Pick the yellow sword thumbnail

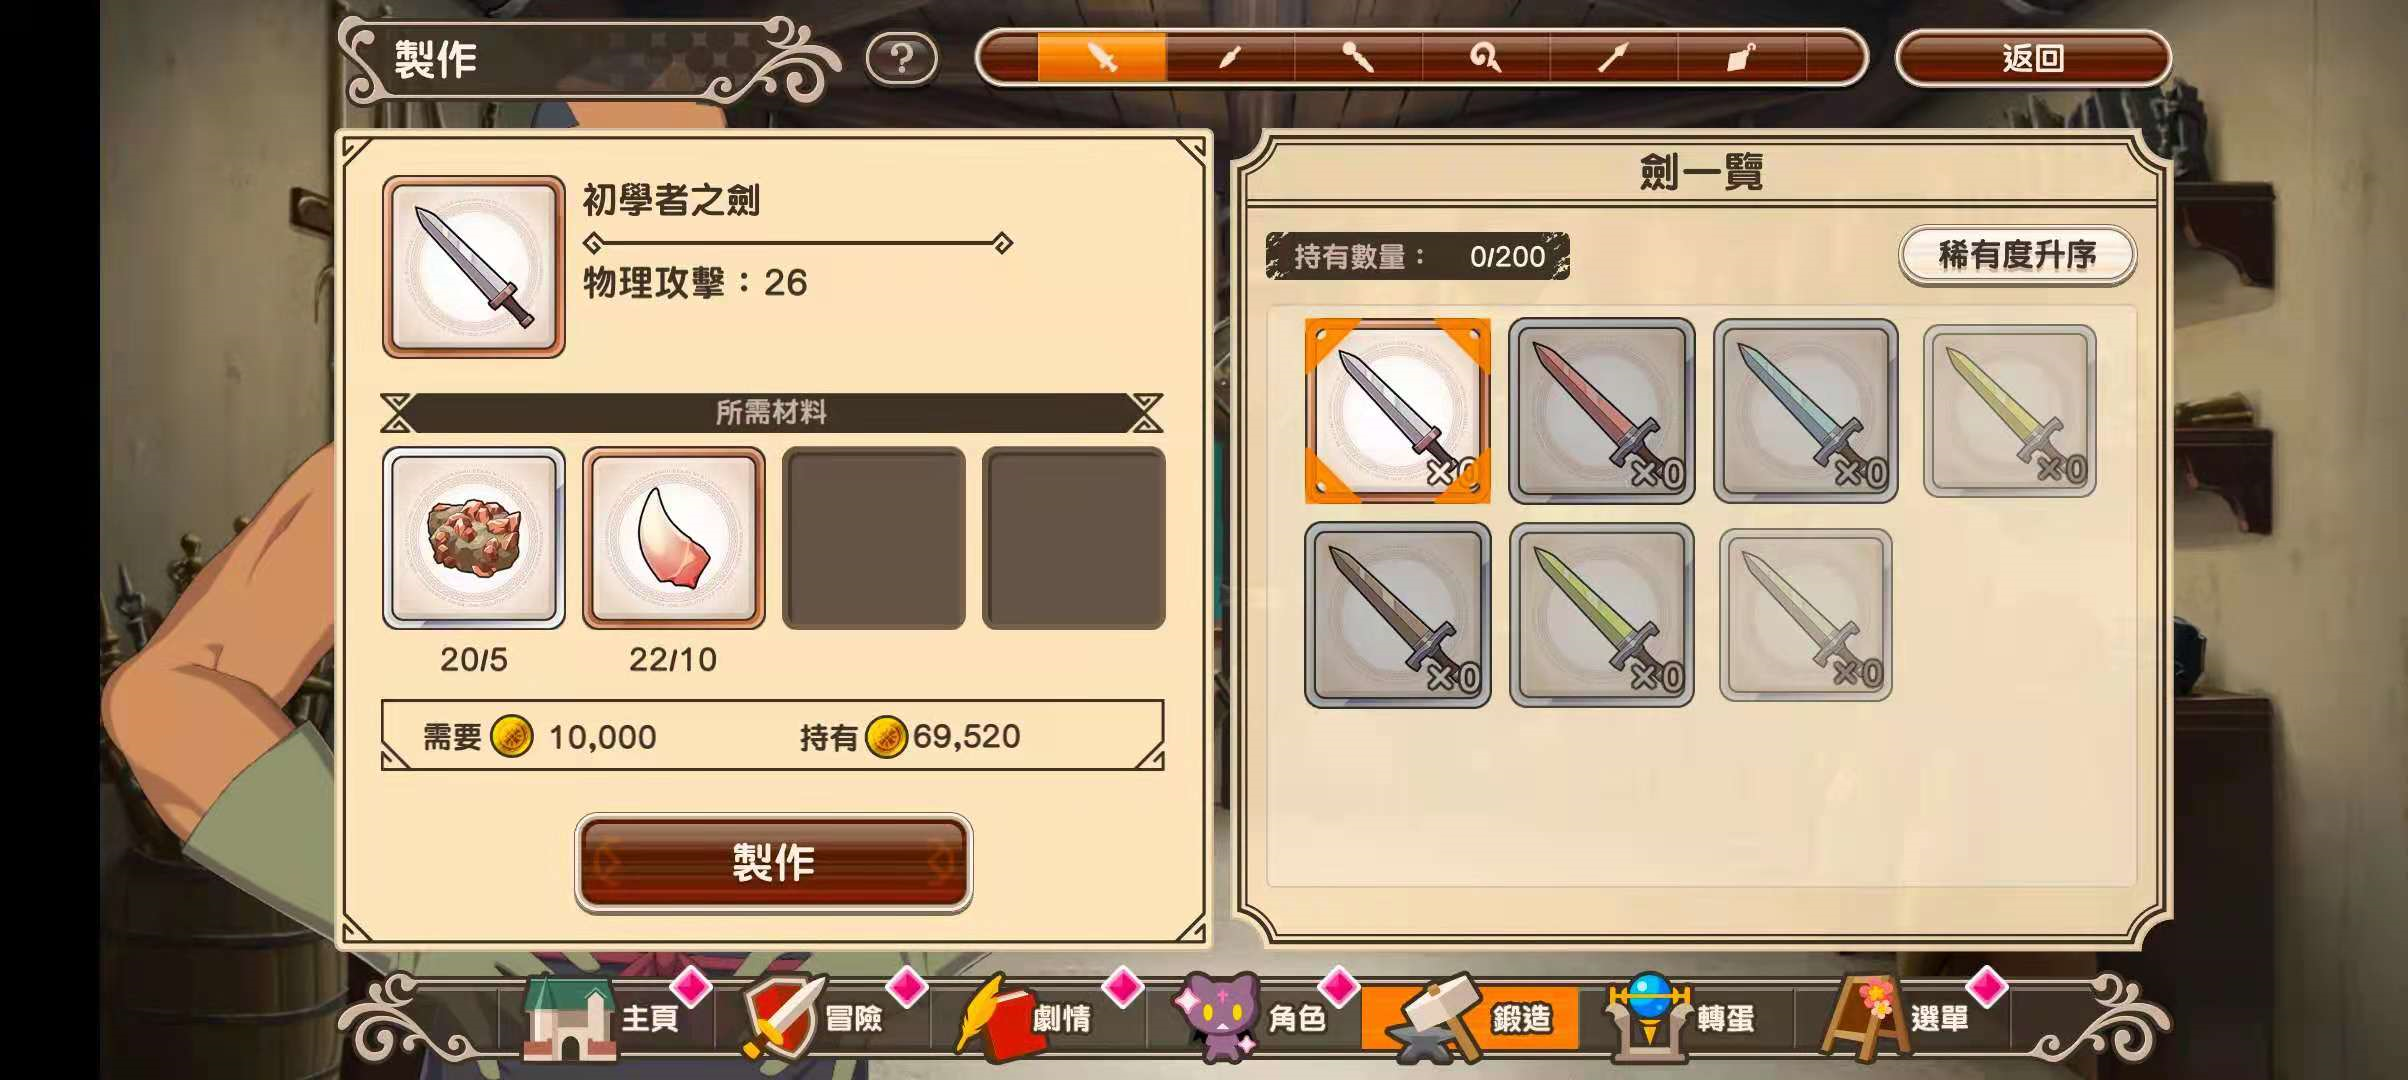[2009, 411]
